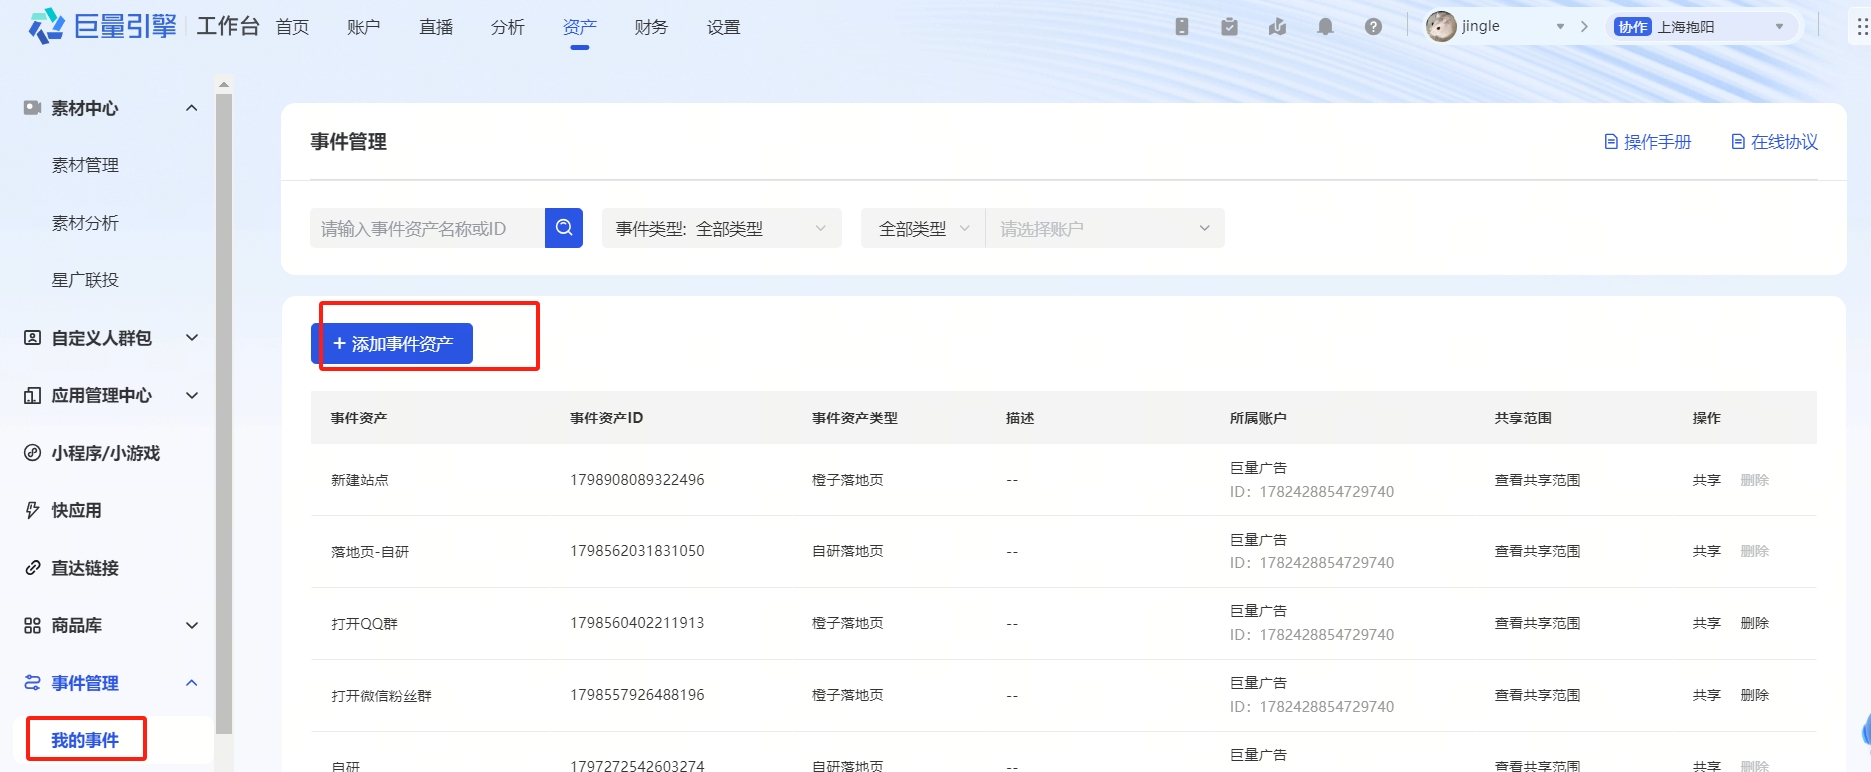Click the 巨量引擎 logo
Screen dimensions: 1871x772
coord(102,26)
